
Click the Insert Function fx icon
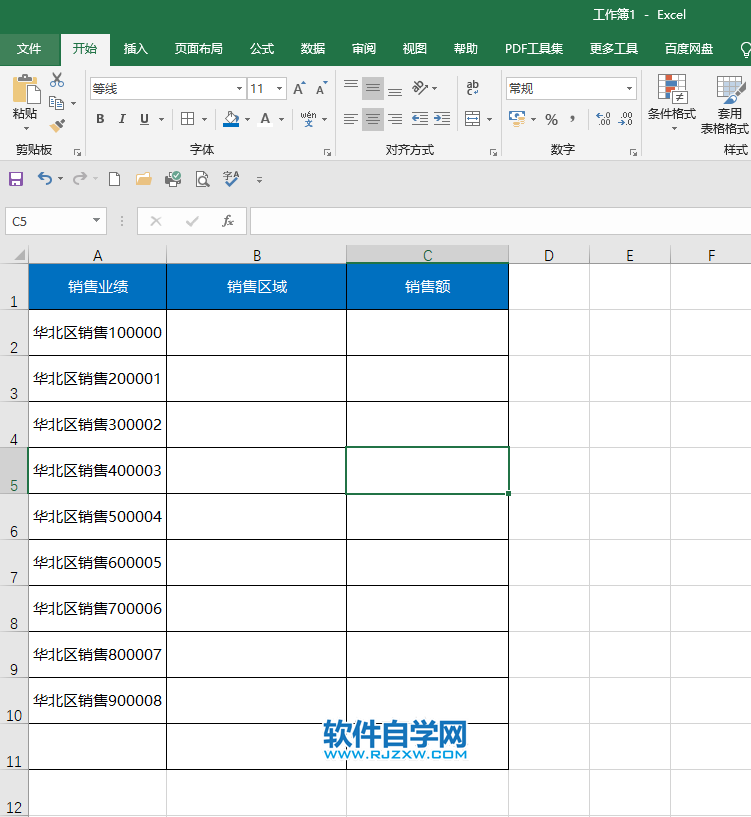[x=228, y=221]
